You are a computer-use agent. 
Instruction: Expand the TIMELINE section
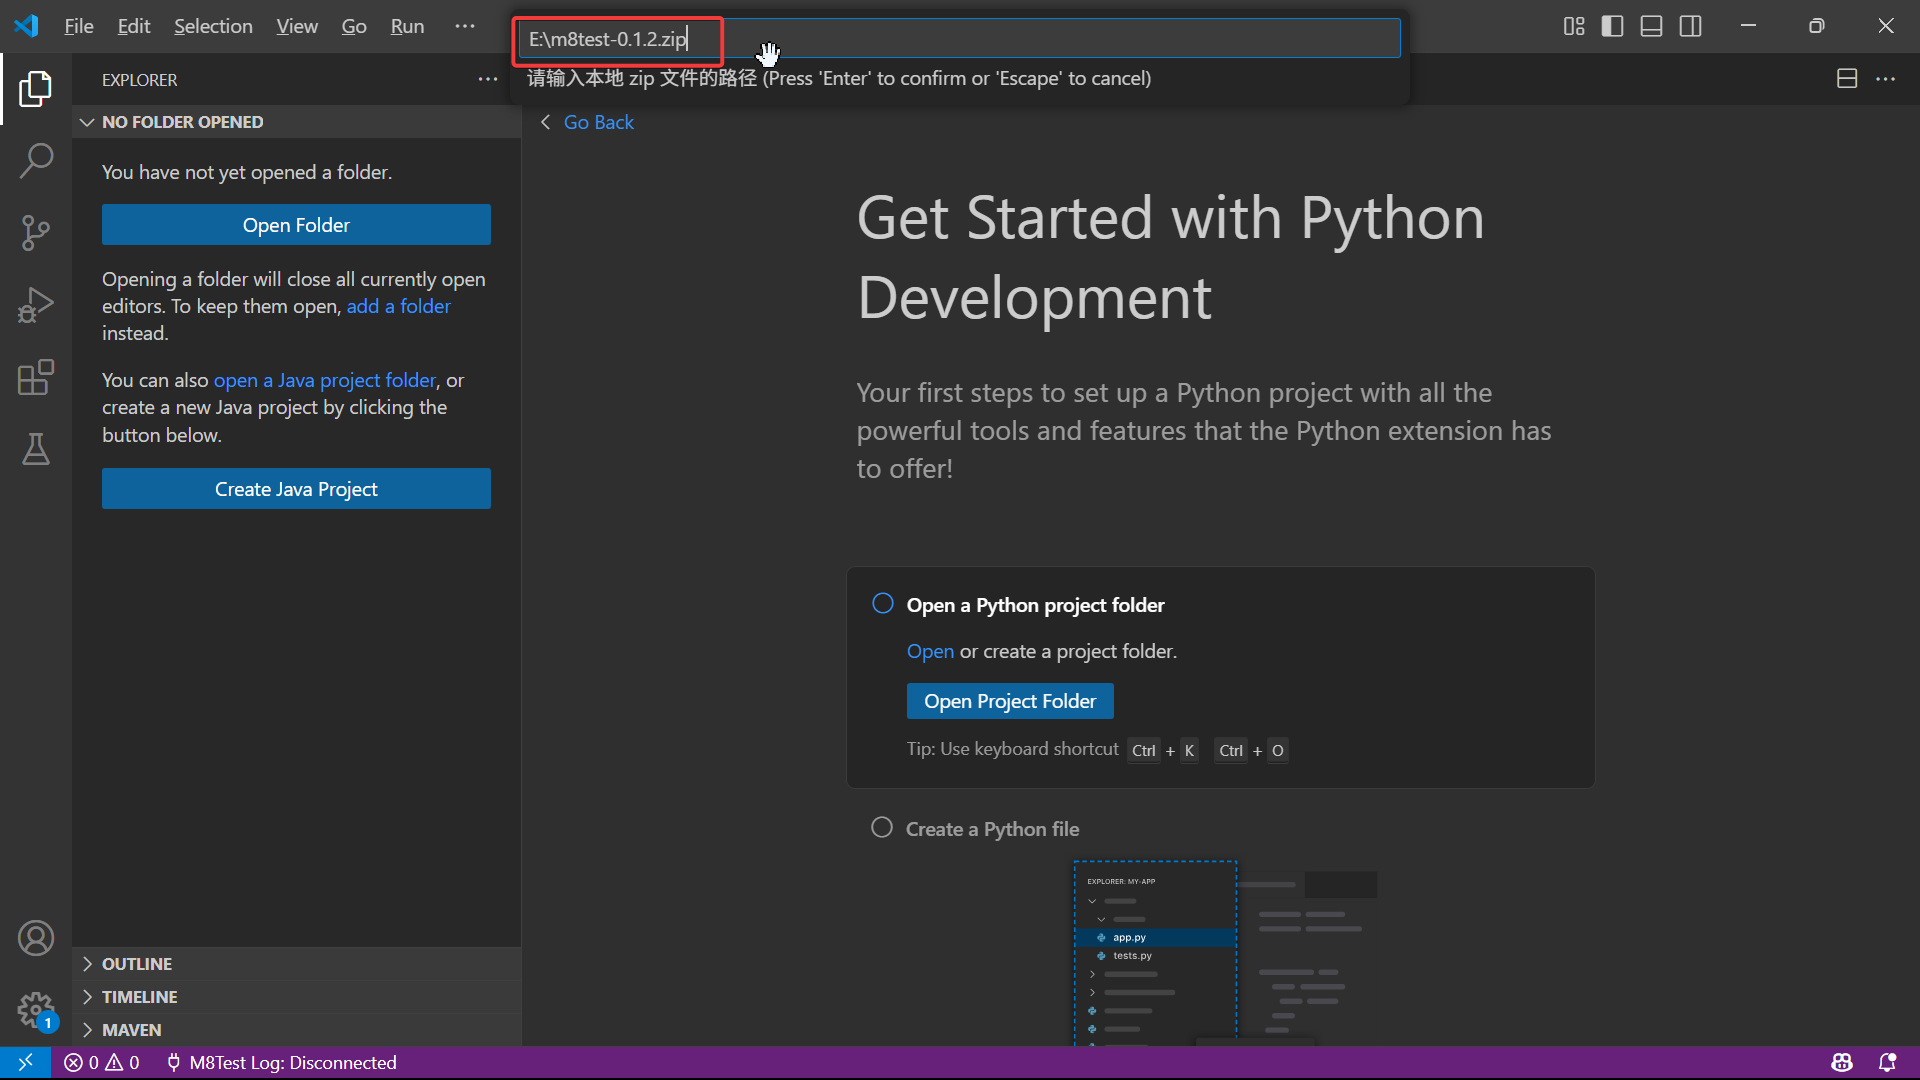click(x=139, y=997)
